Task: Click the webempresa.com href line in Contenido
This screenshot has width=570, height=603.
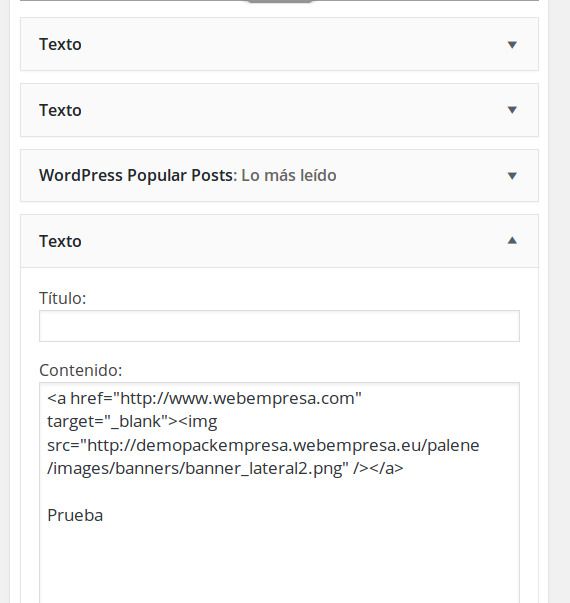Action: coord(204,398)
